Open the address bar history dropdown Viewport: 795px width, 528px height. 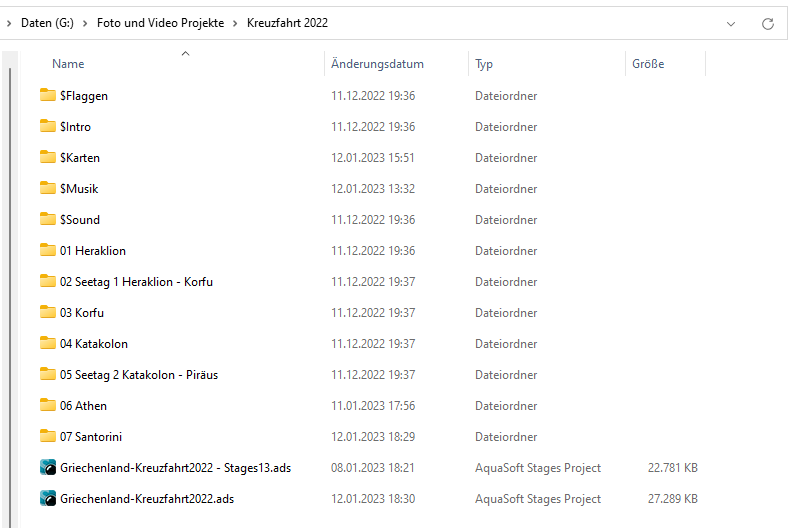pyautogui.click(x=731, y=23)
